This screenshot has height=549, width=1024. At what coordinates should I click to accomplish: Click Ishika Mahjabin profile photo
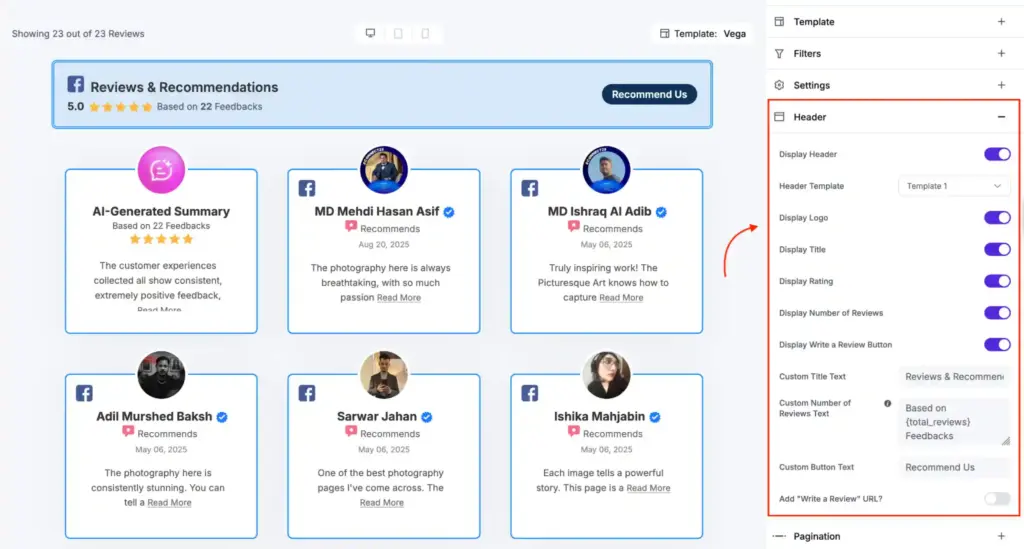point(607,375)
